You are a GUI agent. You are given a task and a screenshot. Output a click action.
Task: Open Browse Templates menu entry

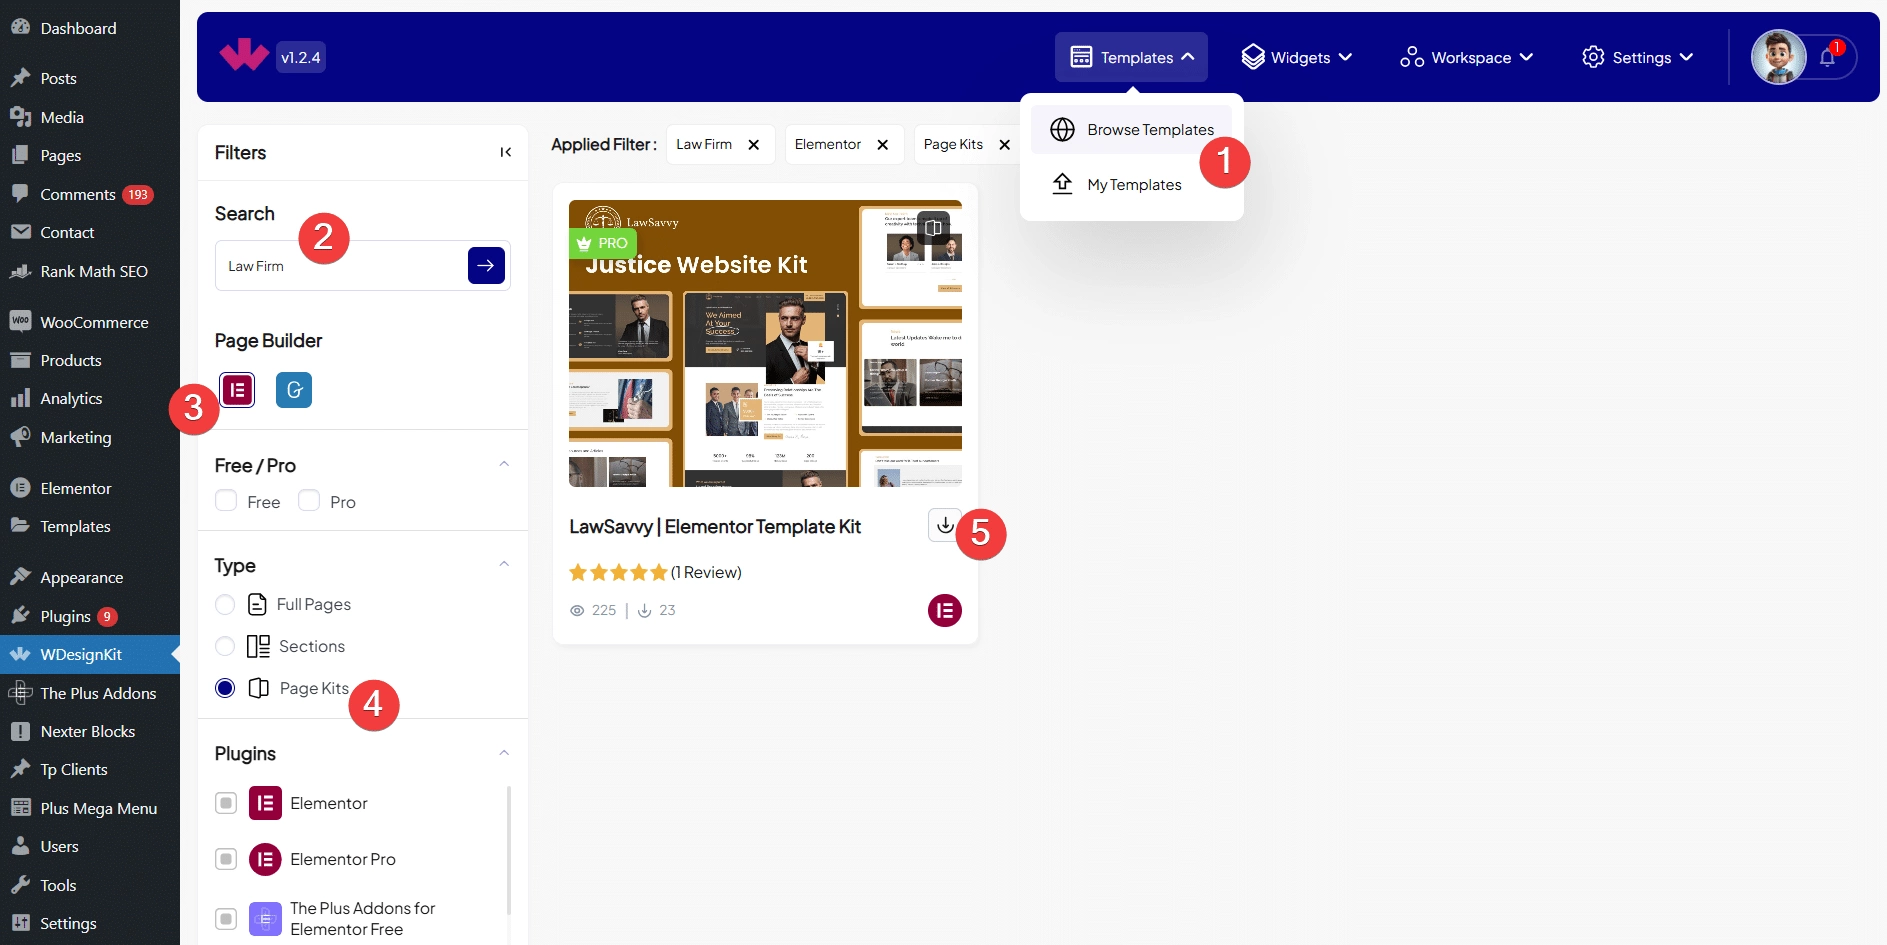click(x=1149, y=130)
